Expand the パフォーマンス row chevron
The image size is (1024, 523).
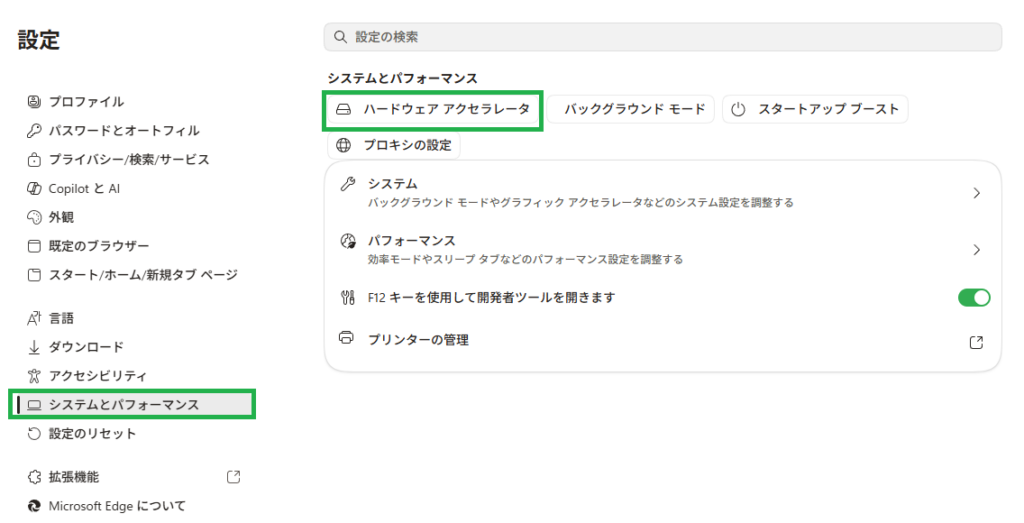click(976, 250)
